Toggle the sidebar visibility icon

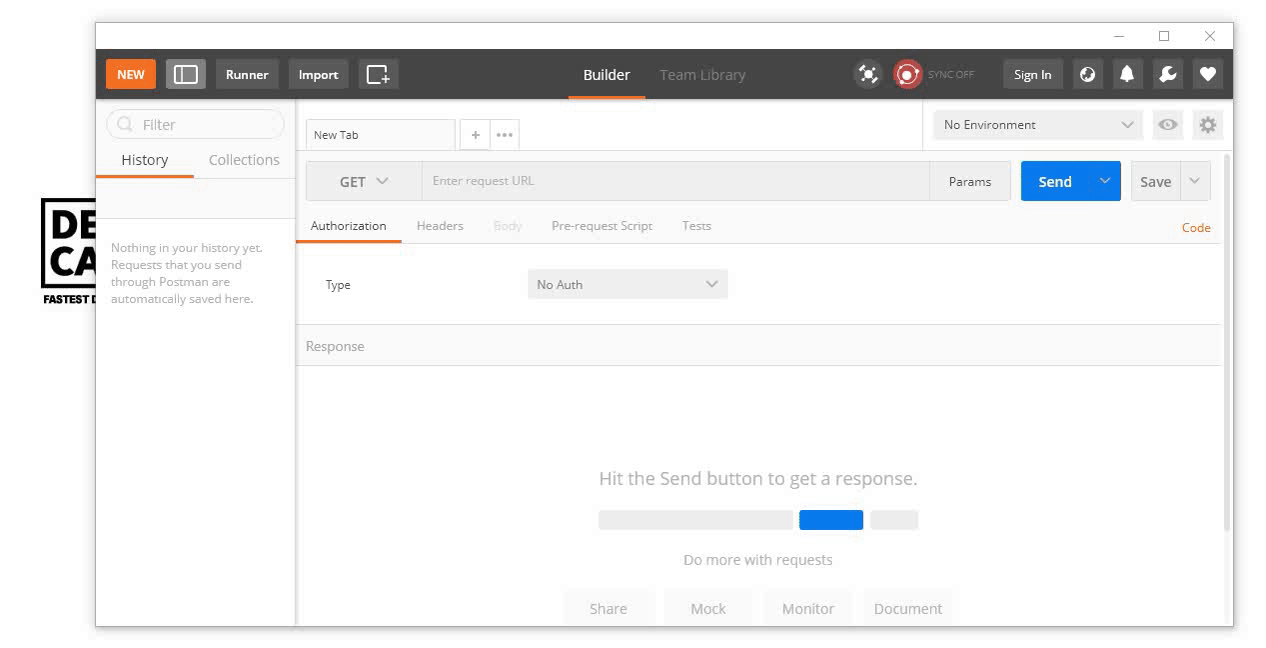coord(186,74)
